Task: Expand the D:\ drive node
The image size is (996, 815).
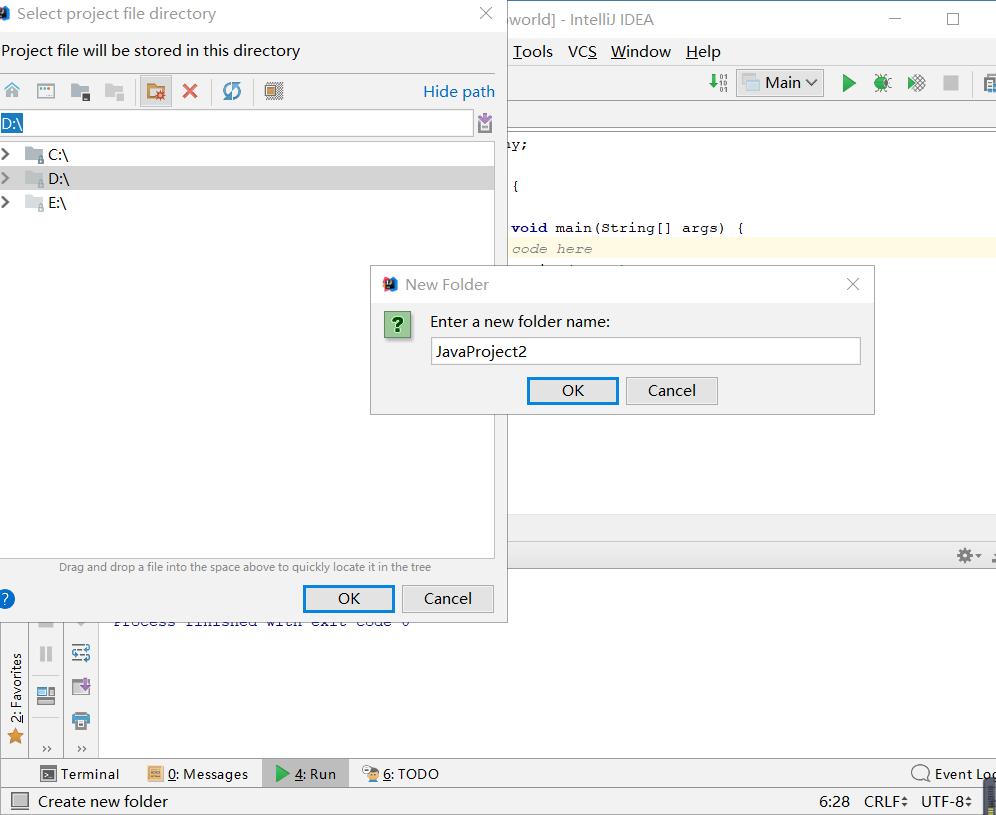Action: click(x=6, y=178)
